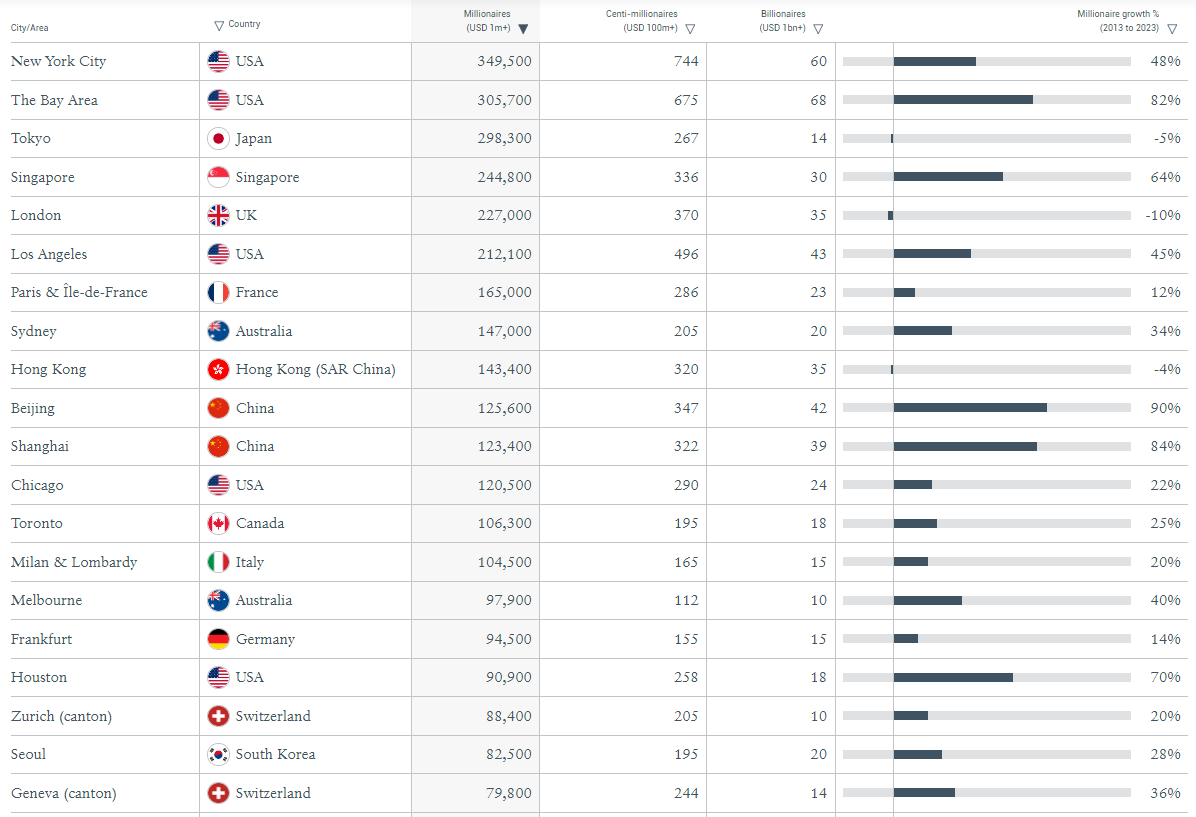Open the Millionaire growth % filter
The height and width of the screenshot is (817, 1196).
pos(1171,28)
